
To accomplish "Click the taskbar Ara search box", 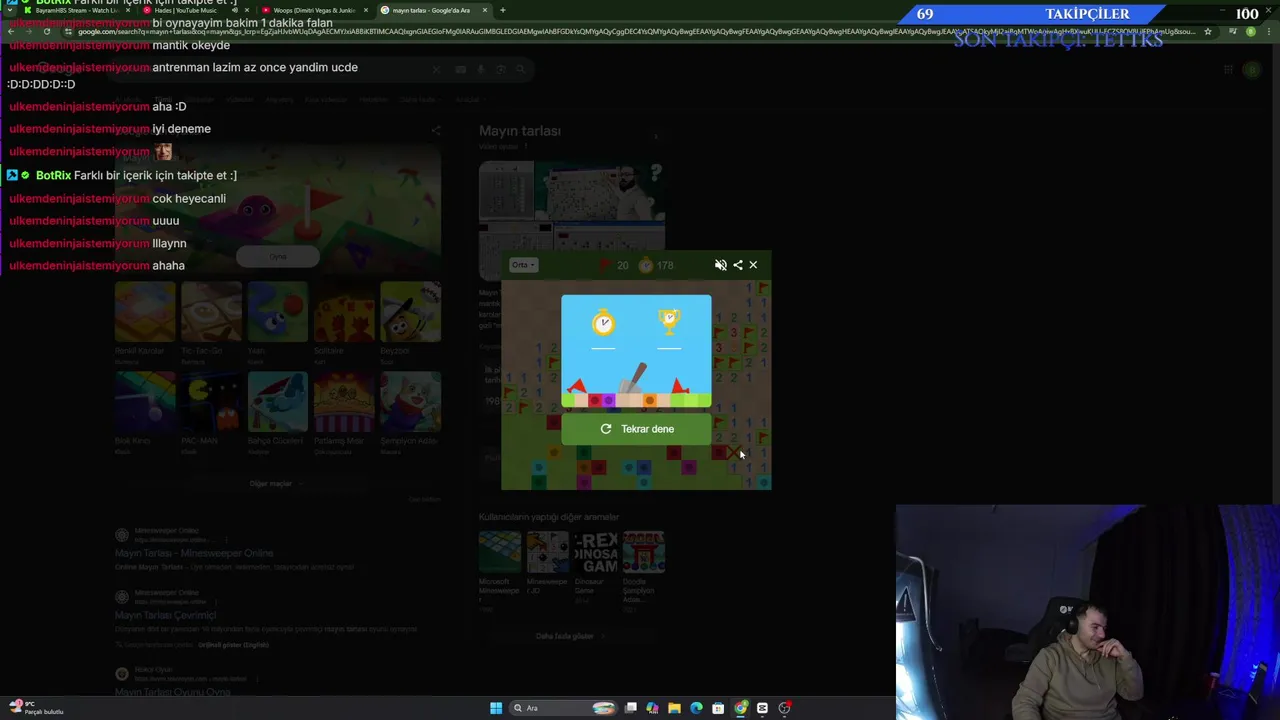I will [x=564, y=708].
